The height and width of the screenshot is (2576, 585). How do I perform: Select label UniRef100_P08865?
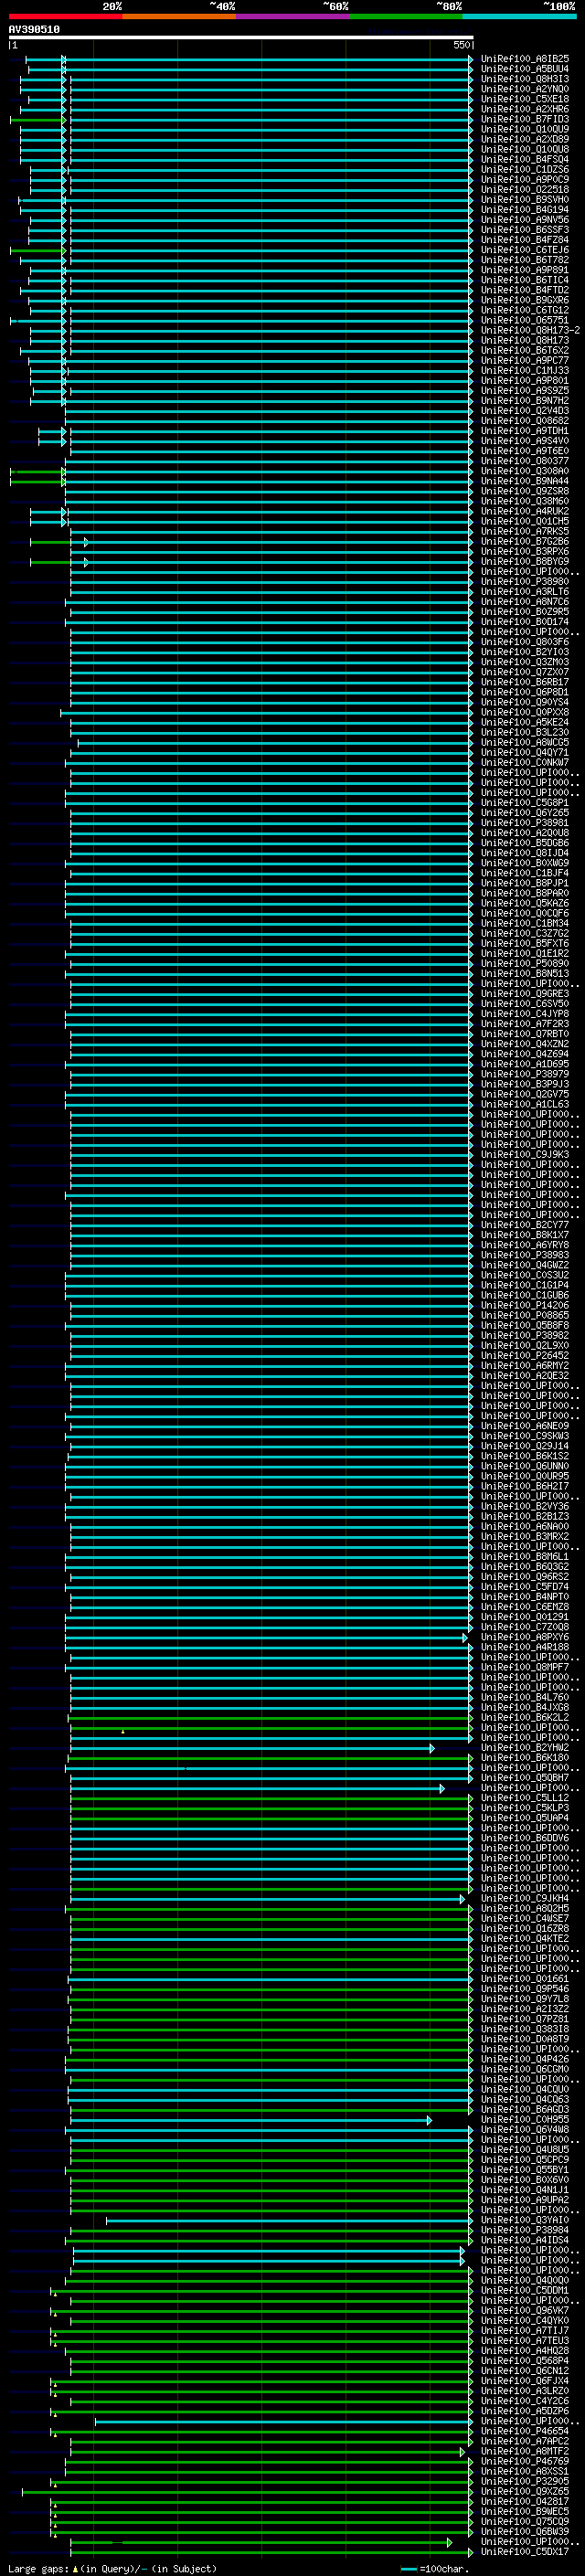[x=525, y=1316]
